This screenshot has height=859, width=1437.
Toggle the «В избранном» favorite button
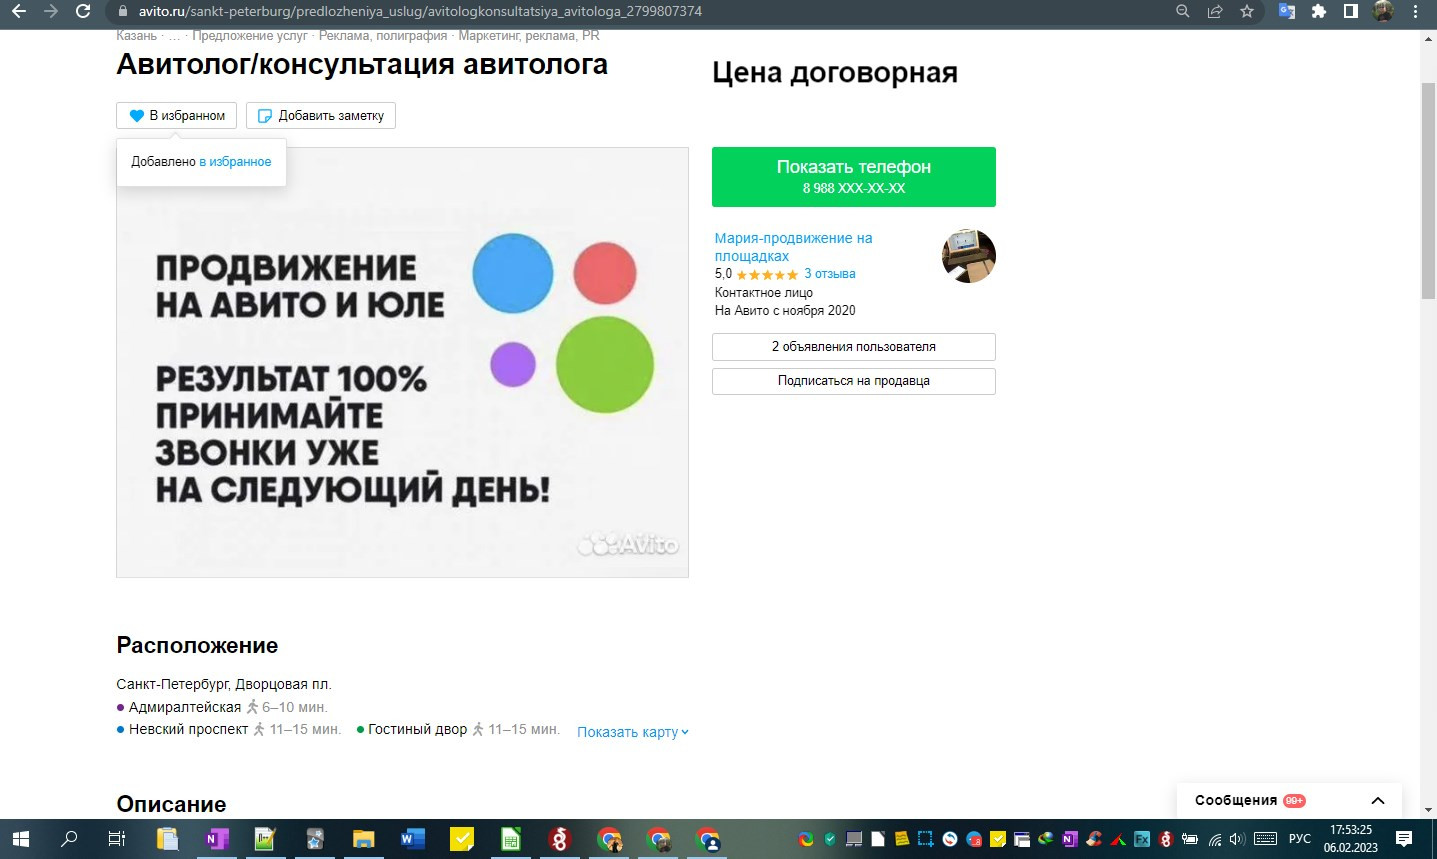177,115
